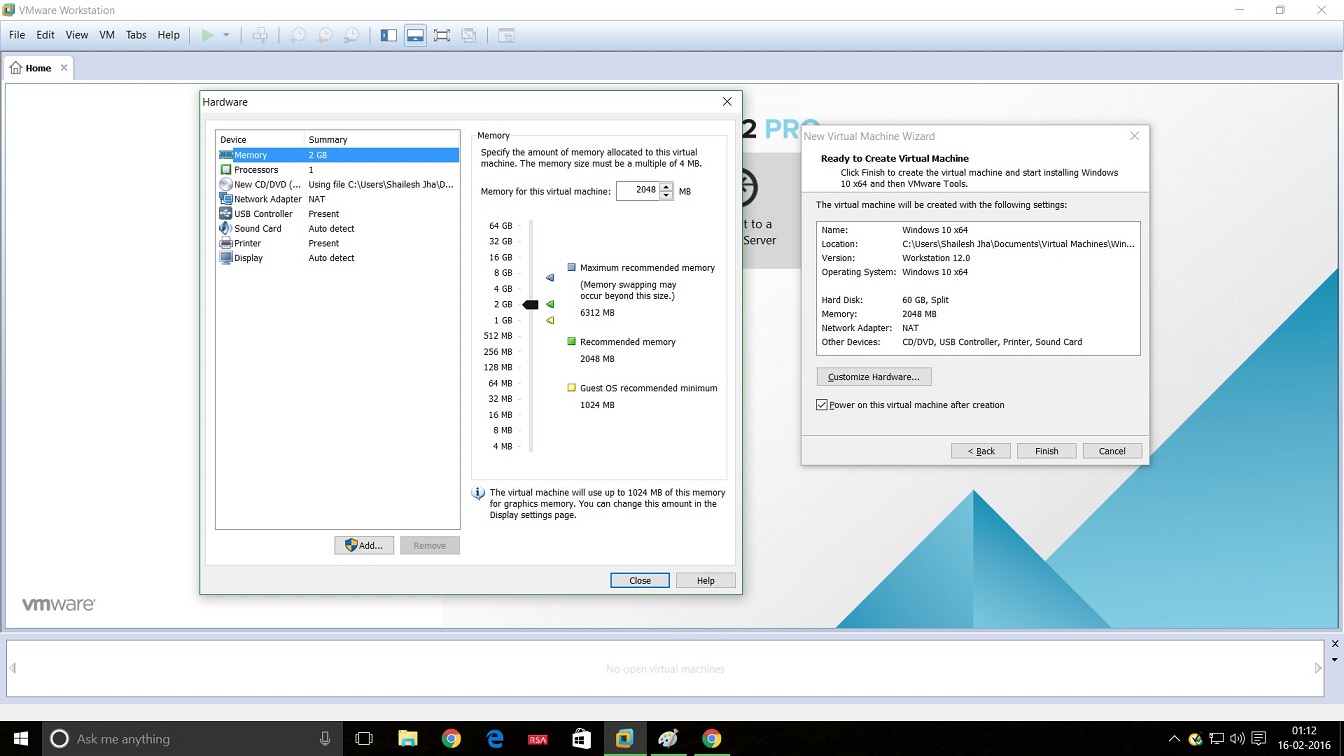Show hidden system tray icons
This screenshot has height=756, width=1344.
pyautogui.click(x=1174, y=739)
